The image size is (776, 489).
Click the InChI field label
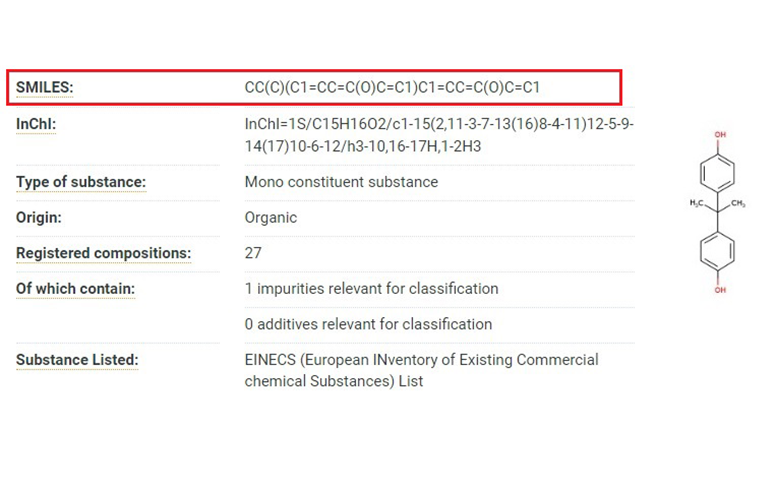pos(36,124)
